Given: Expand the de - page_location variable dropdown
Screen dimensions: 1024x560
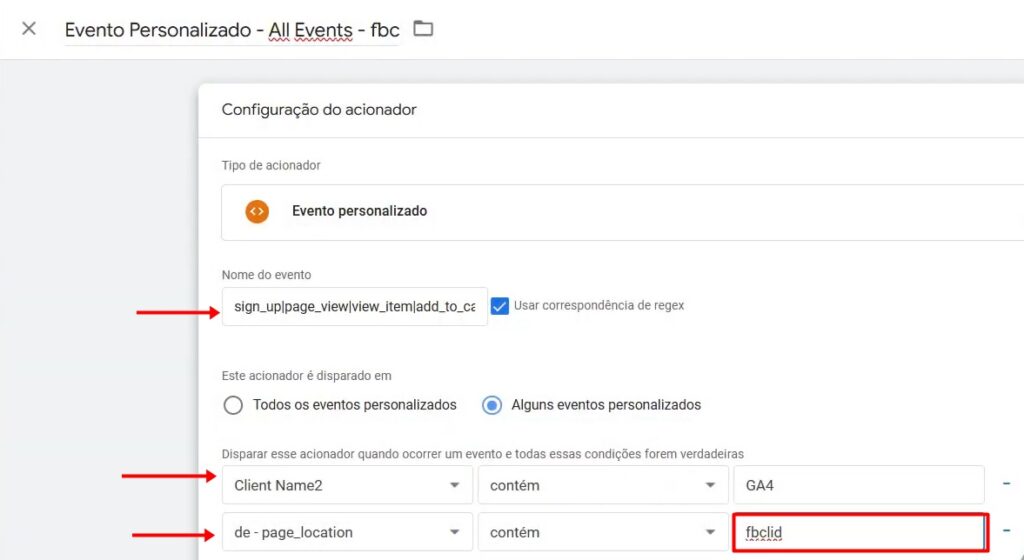Looking at the screenshot, I should (x=347, y=533).
